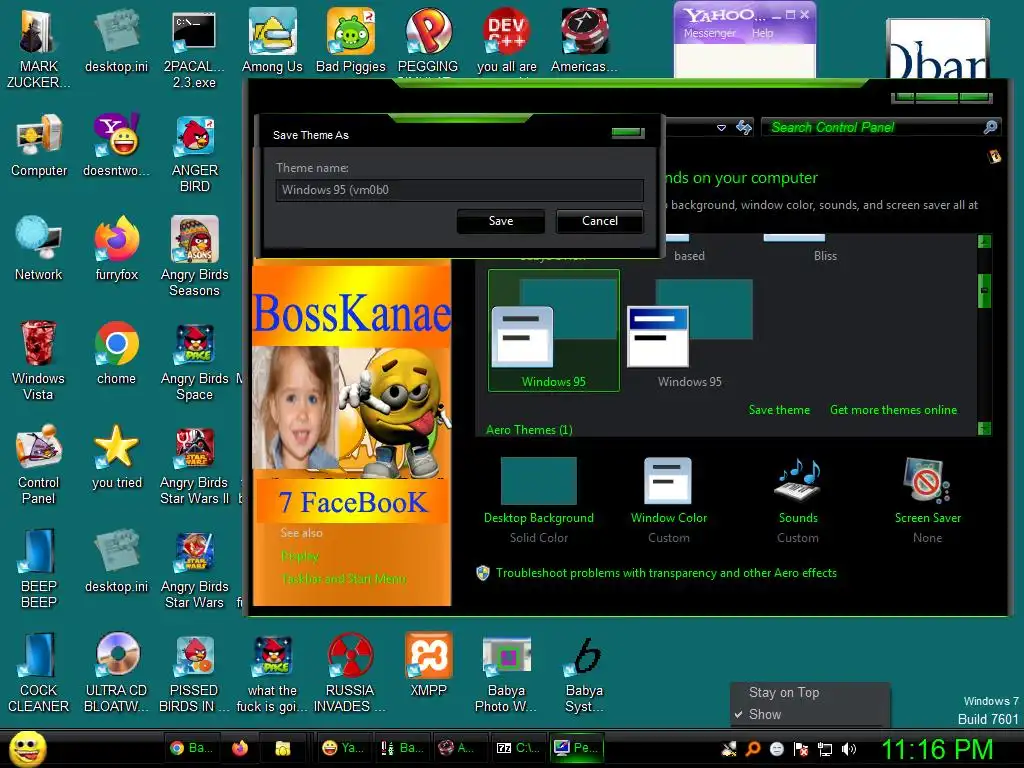Open the help icon in Personalization window
Screen dimensions: 1024x768
[x=994, y=157]
